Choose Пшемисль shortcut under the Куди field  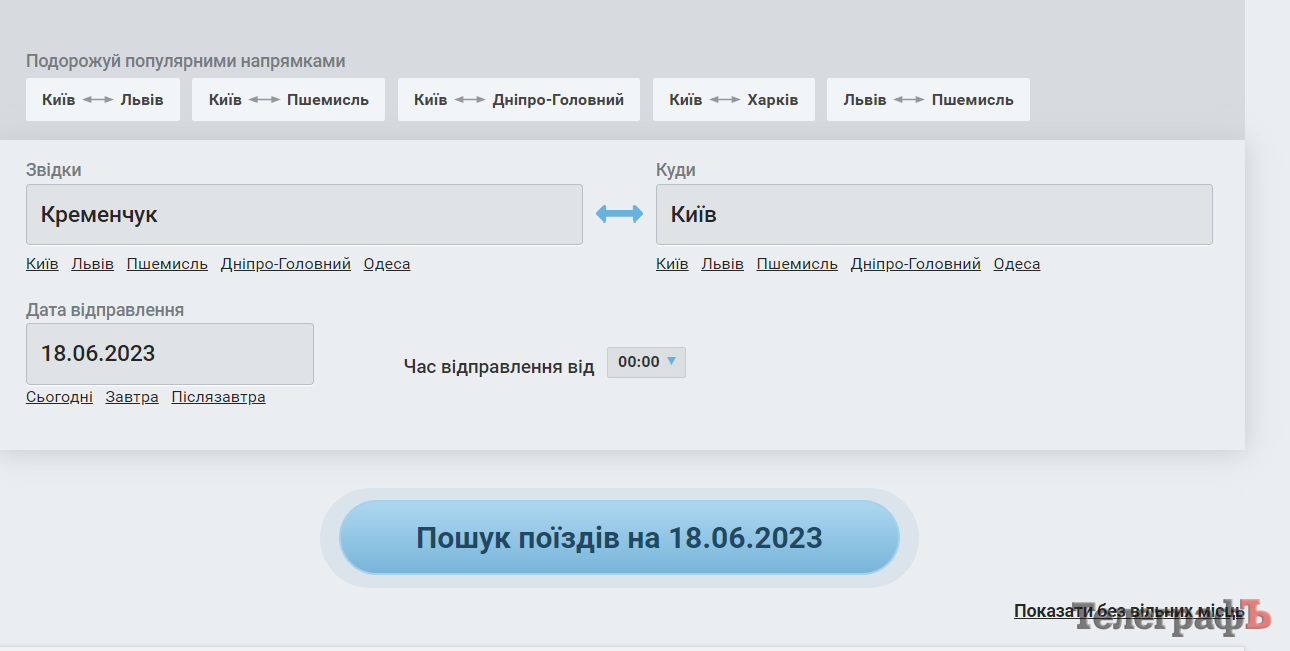[797, 264]
